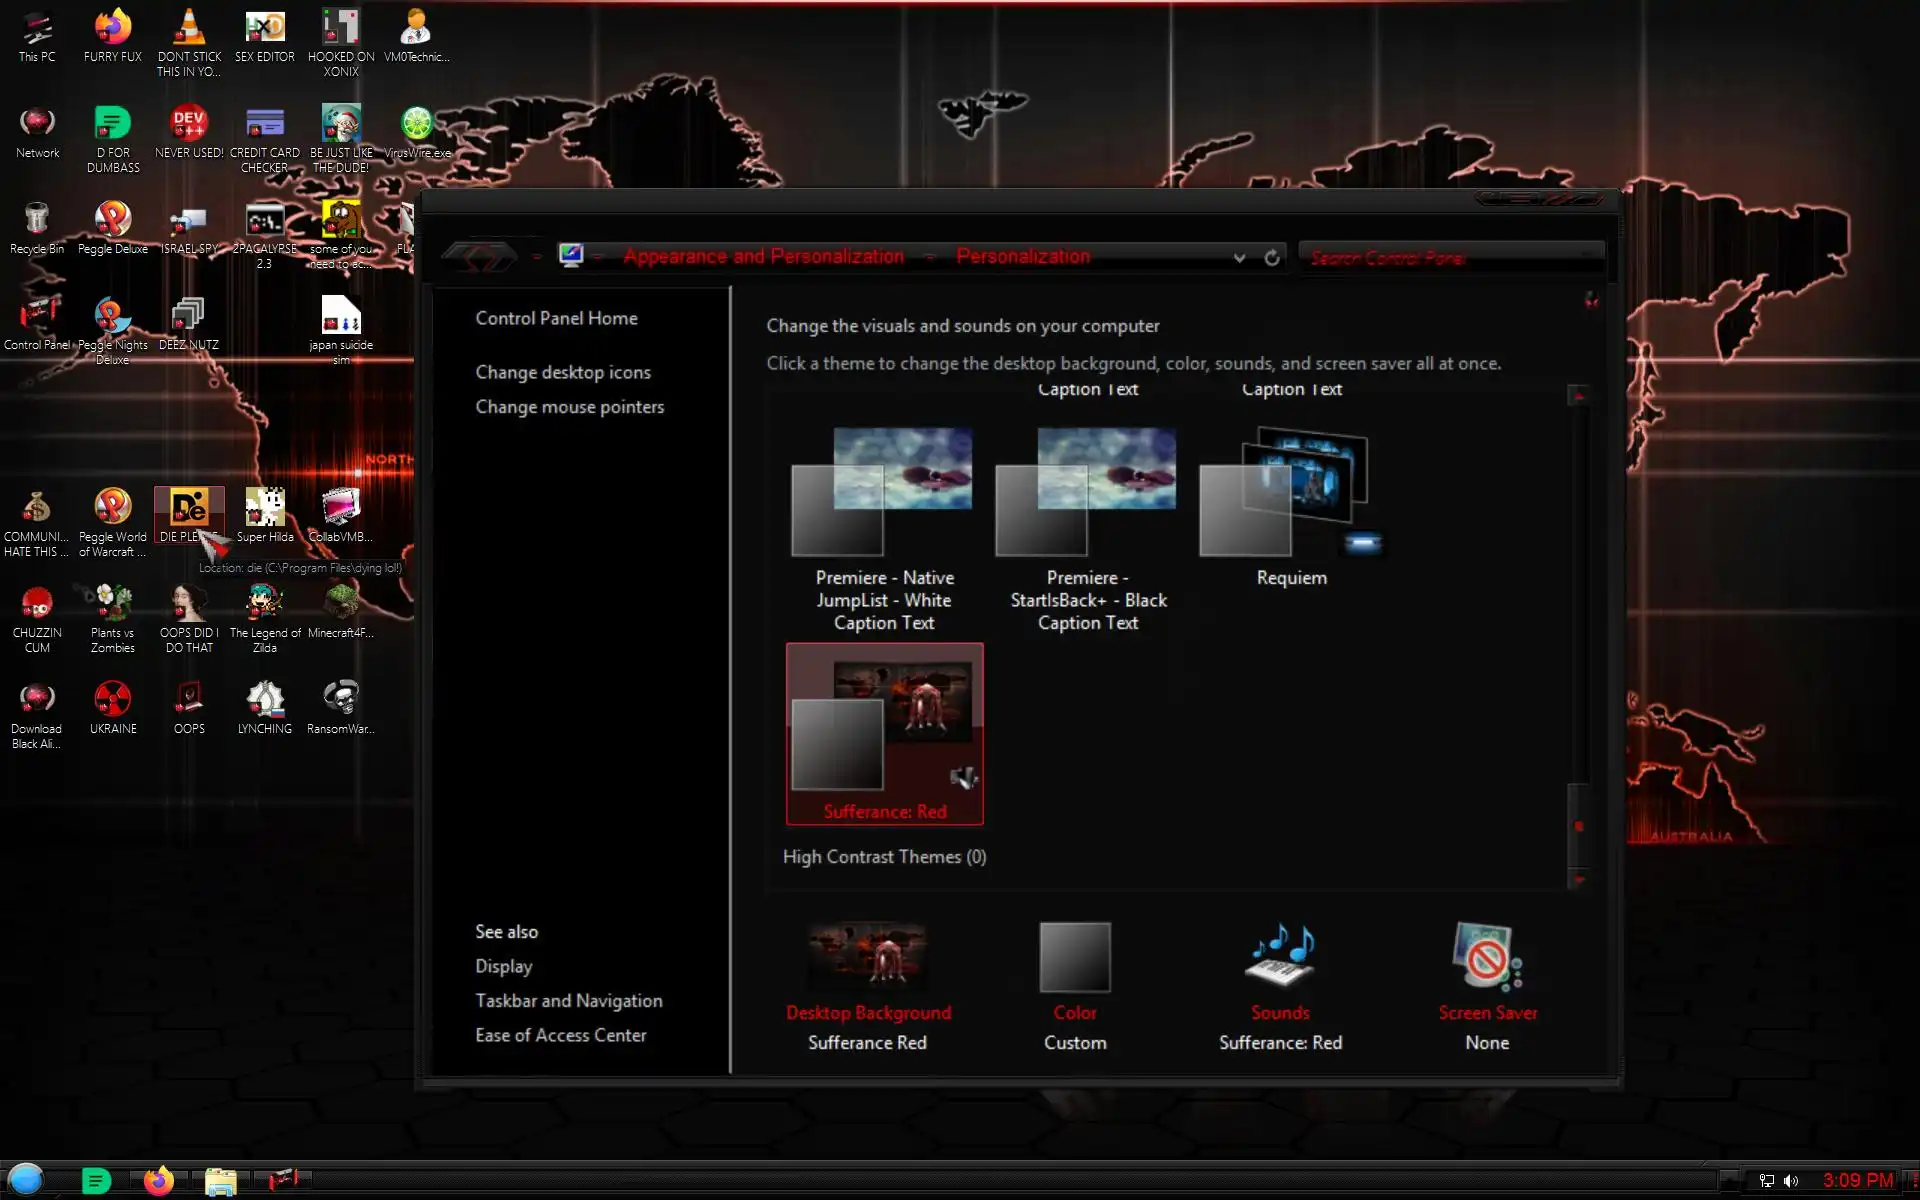This screenshot has height=1200, width=1920.
Task: Open File Explorer from the taskbar
Action: click(x=220, y=1181)
